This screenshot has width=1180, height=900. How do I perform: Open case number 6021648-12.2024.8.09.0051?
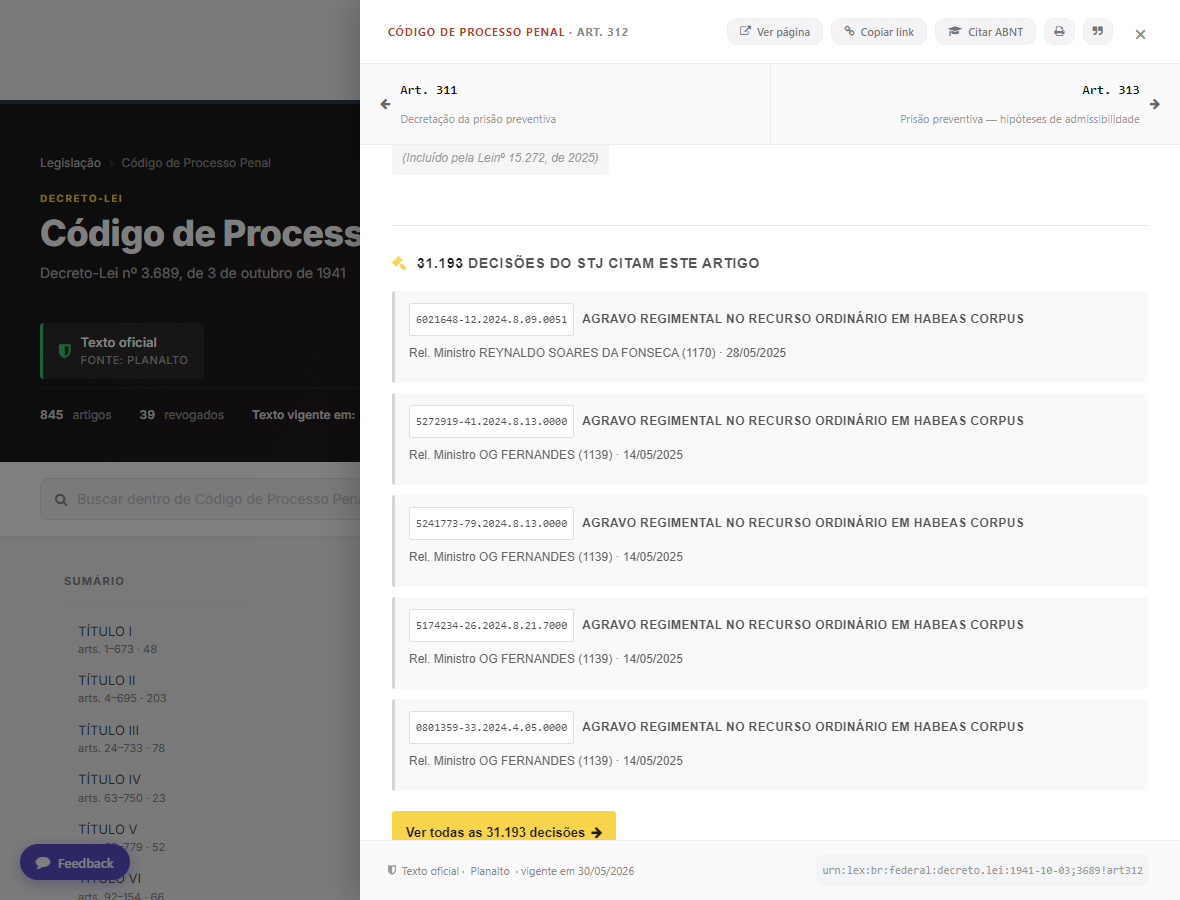[x=491, y=319]
